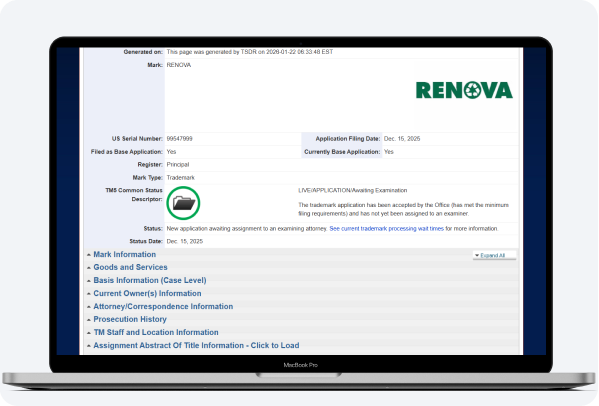Expand Current Owner(s) Information
The image size is (599, 406).
click(x=147, y=293)
